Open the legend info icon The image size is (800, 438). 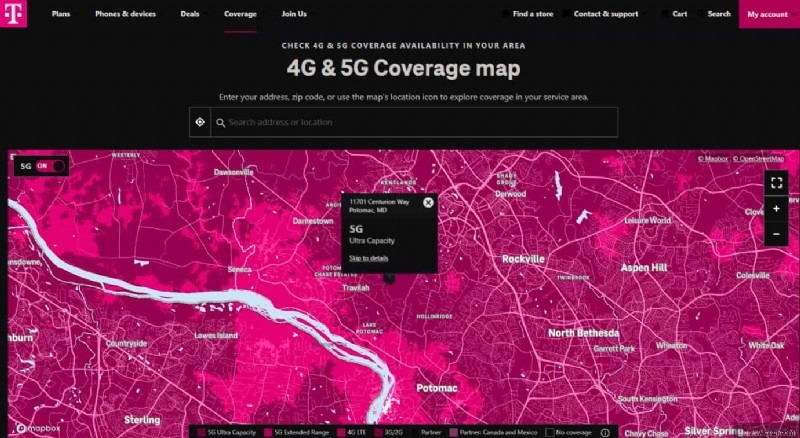tap(605, 432)
